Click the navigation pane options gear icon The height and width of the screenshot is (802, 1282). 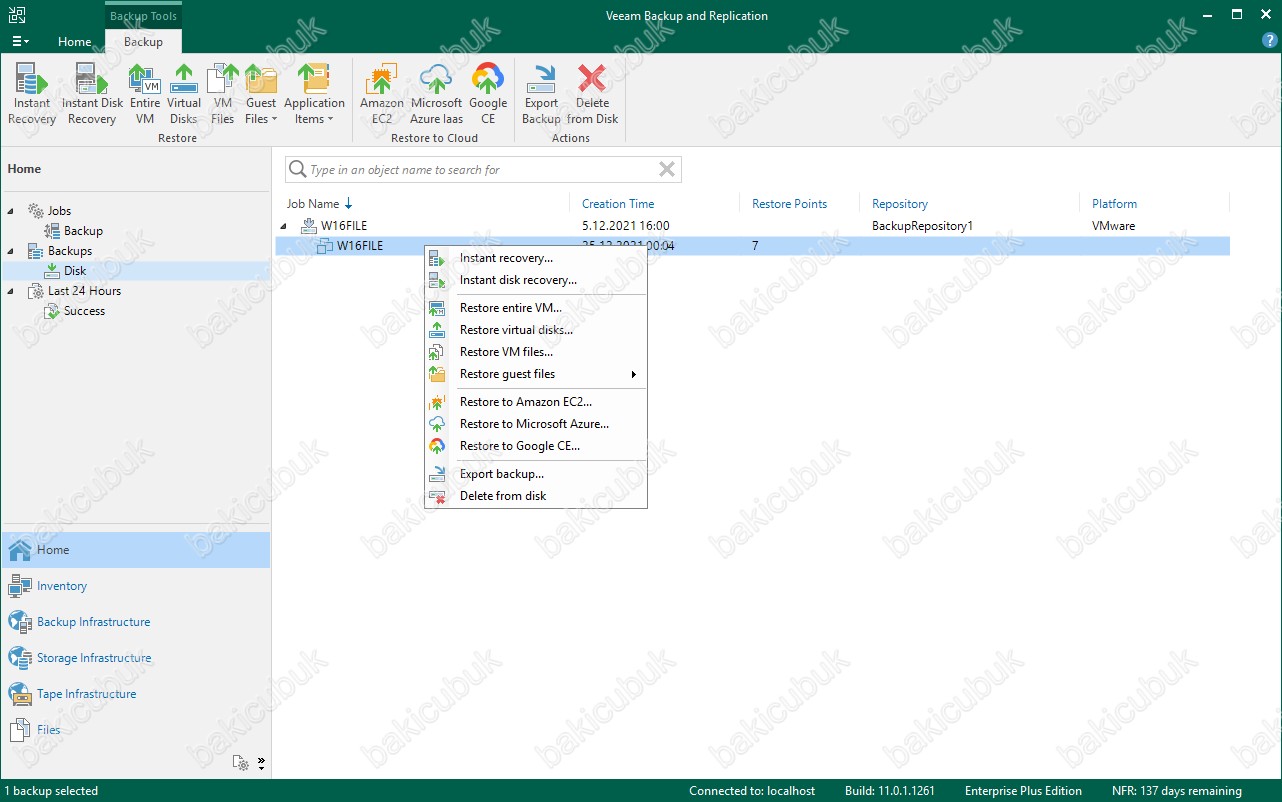tap(241, 763)
